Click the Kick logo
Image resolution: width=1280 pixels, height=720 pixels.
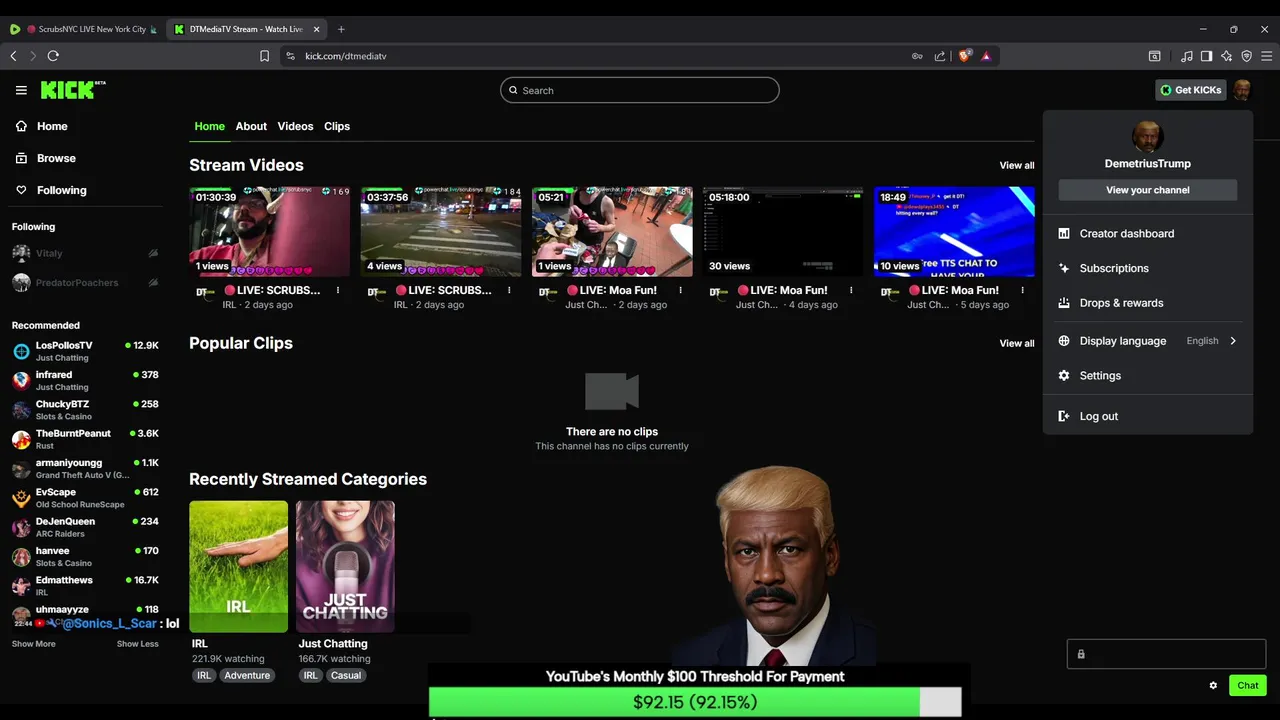[x=72, y=90]
